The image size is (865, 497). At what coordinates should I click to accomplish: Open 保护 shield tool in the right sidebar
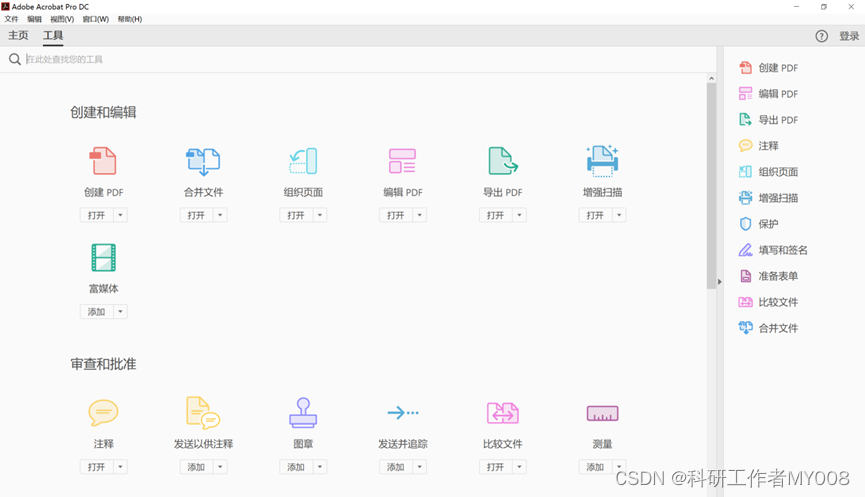tap(759, 223)
